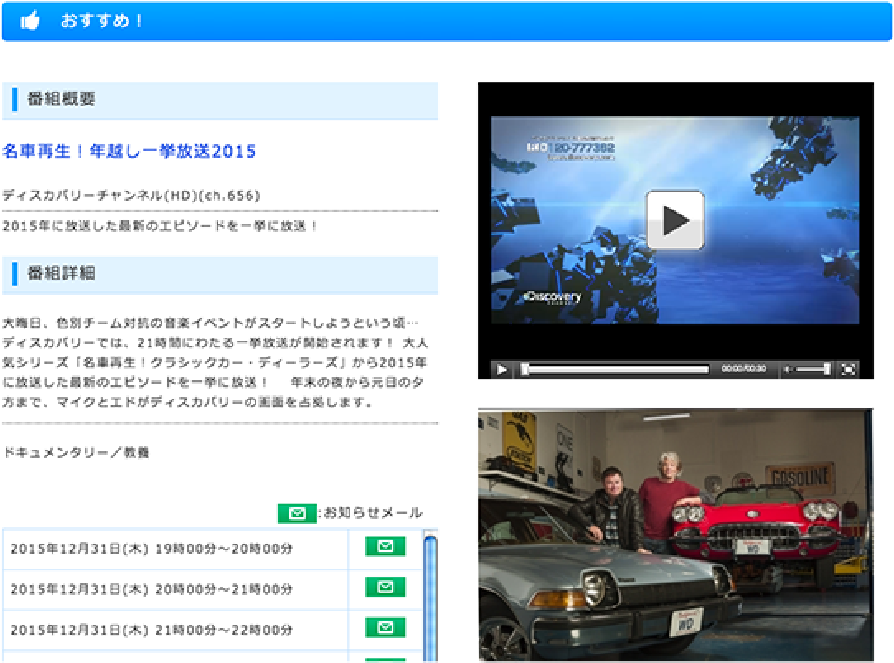Click the mail icon for 20時00分 broadcast

pyautogui.click(x=385, y=588)
